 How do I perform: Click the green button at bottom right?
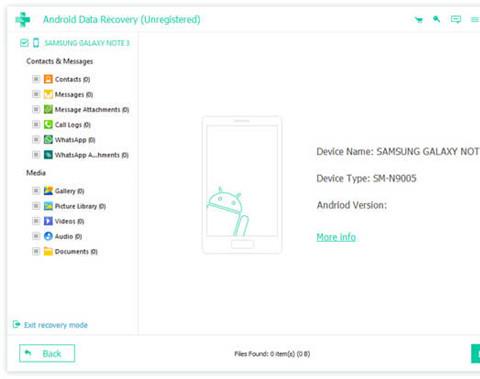pos(476,354)
